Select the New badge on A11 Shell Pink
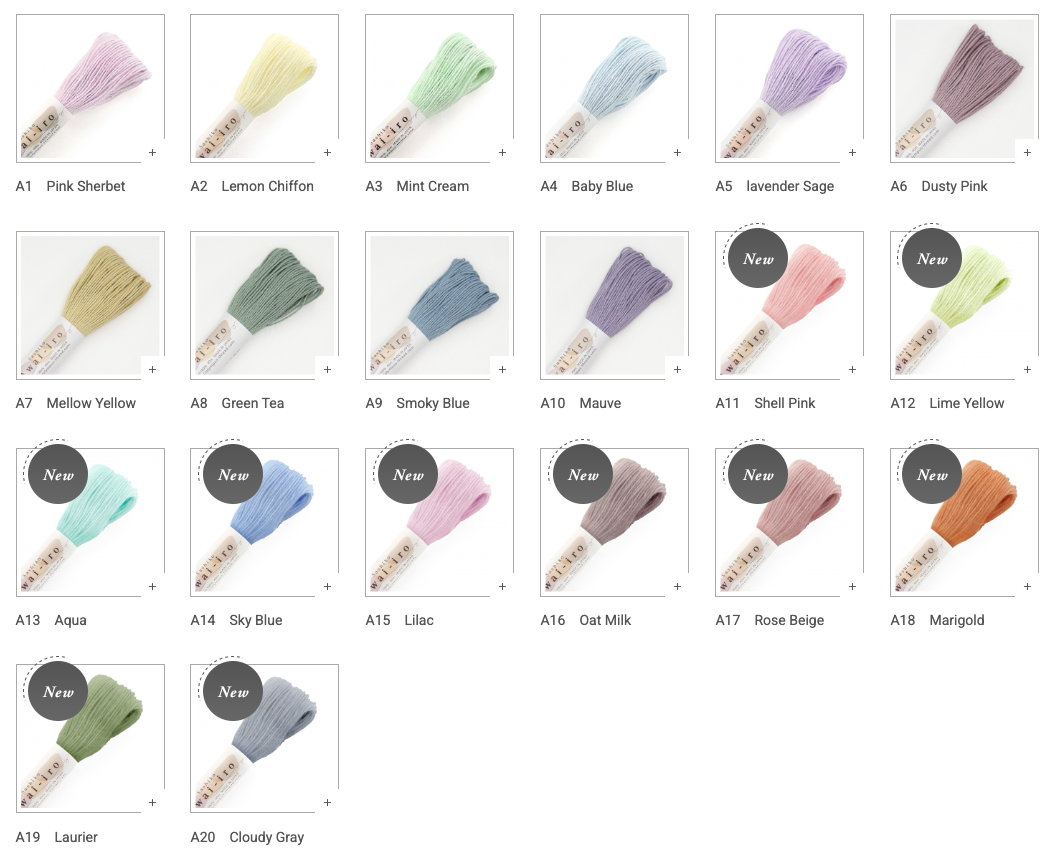 click(757, 258)
